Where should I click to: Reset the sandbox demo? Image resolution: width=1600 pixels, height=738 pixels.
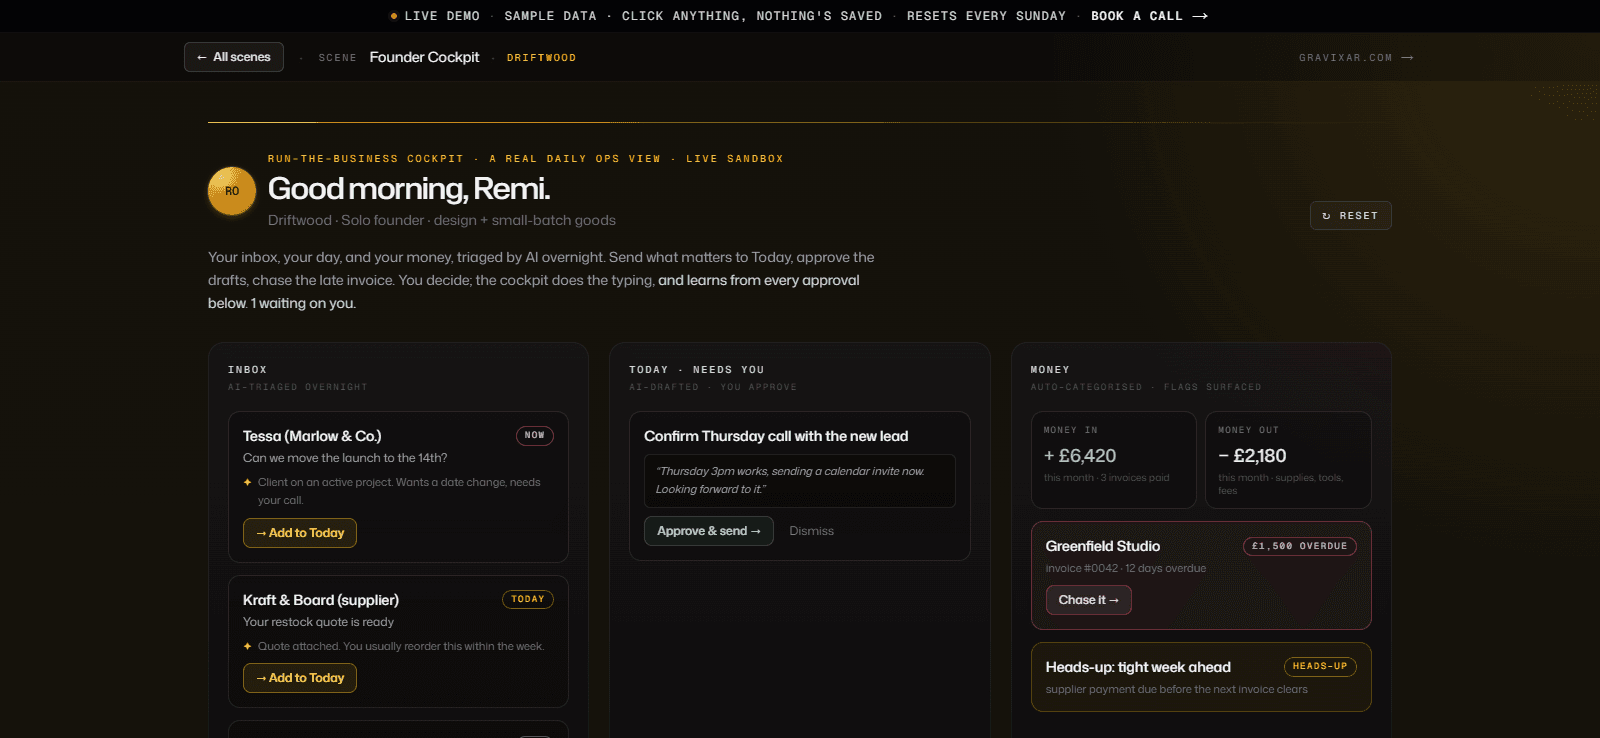1350,216
